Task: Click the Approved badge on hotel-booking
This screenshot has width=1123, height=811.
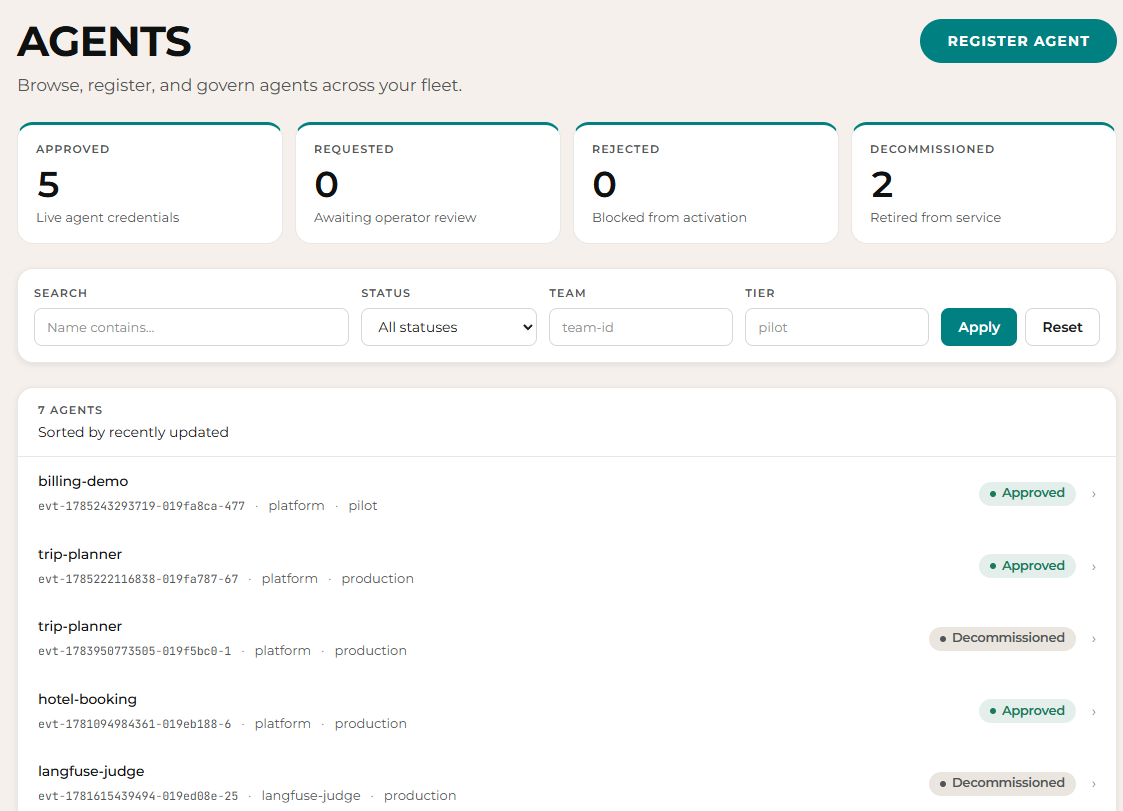Action: (1027, 711)
